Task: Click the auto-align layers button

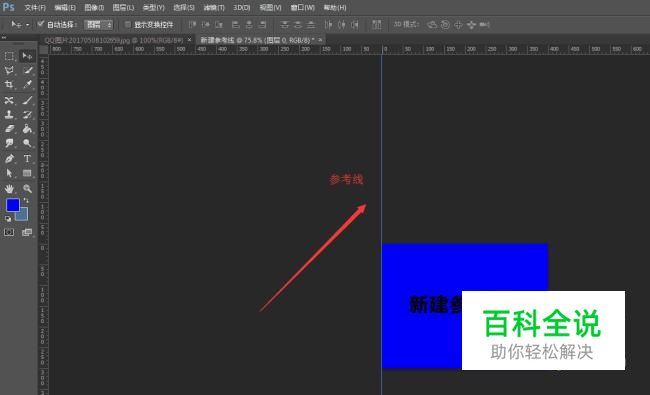Action: [x=376, y=25]
